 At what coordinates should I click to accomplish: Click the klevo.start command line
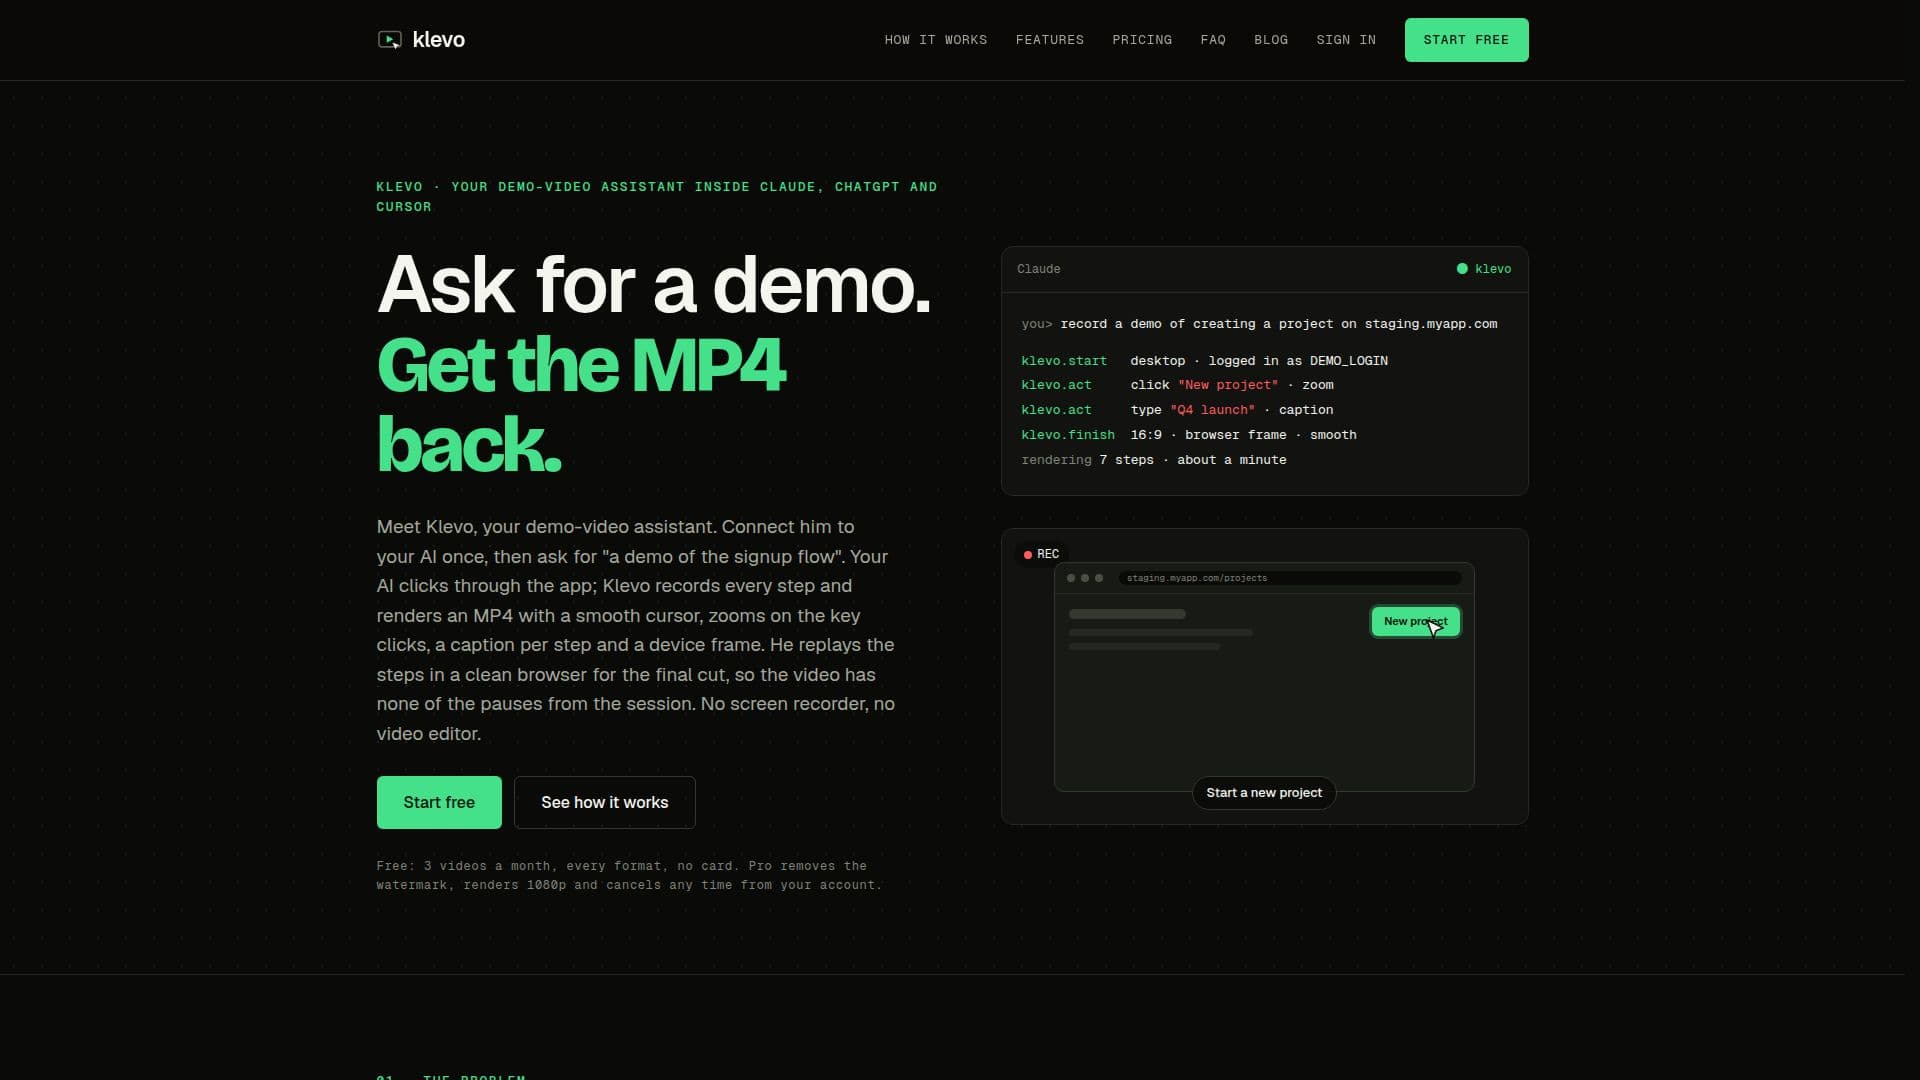coord(1204,361)
